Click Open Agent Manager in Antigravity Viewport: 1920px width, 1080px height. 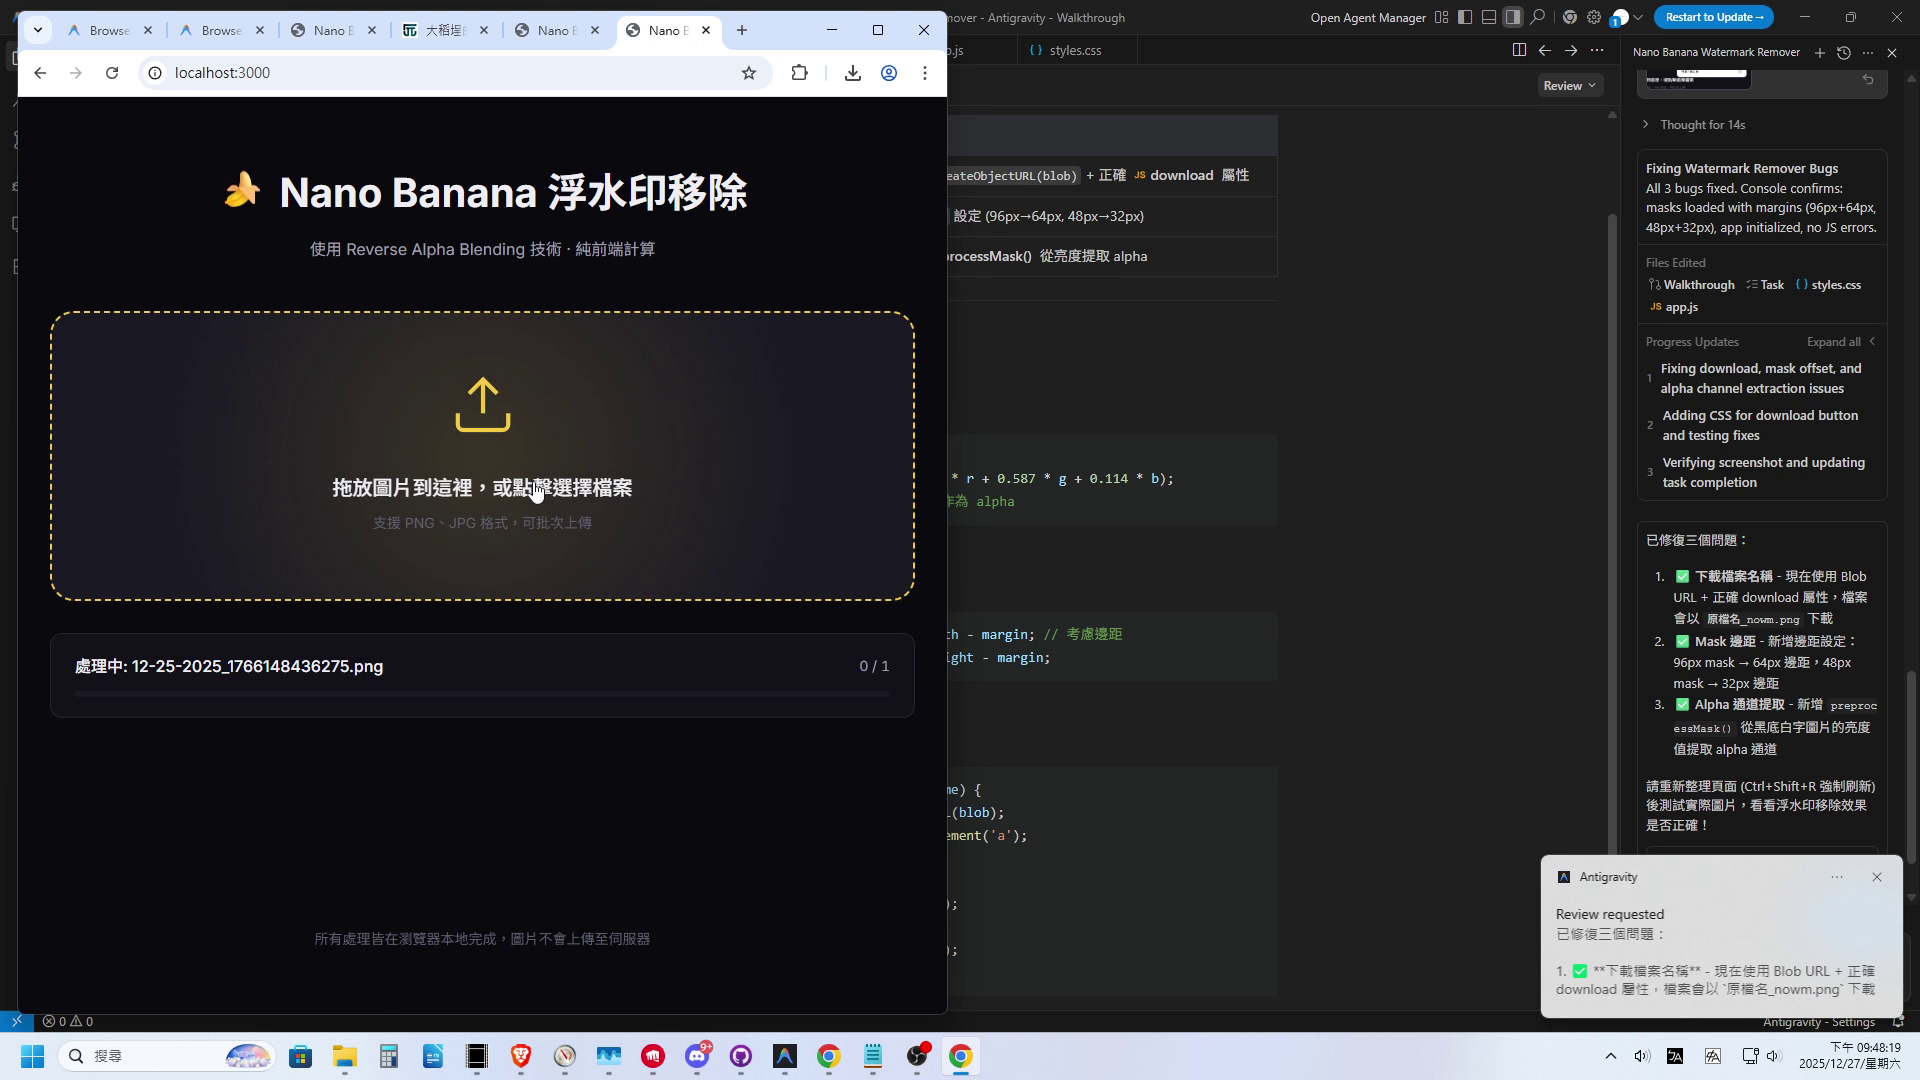(x=1368, y=17)
